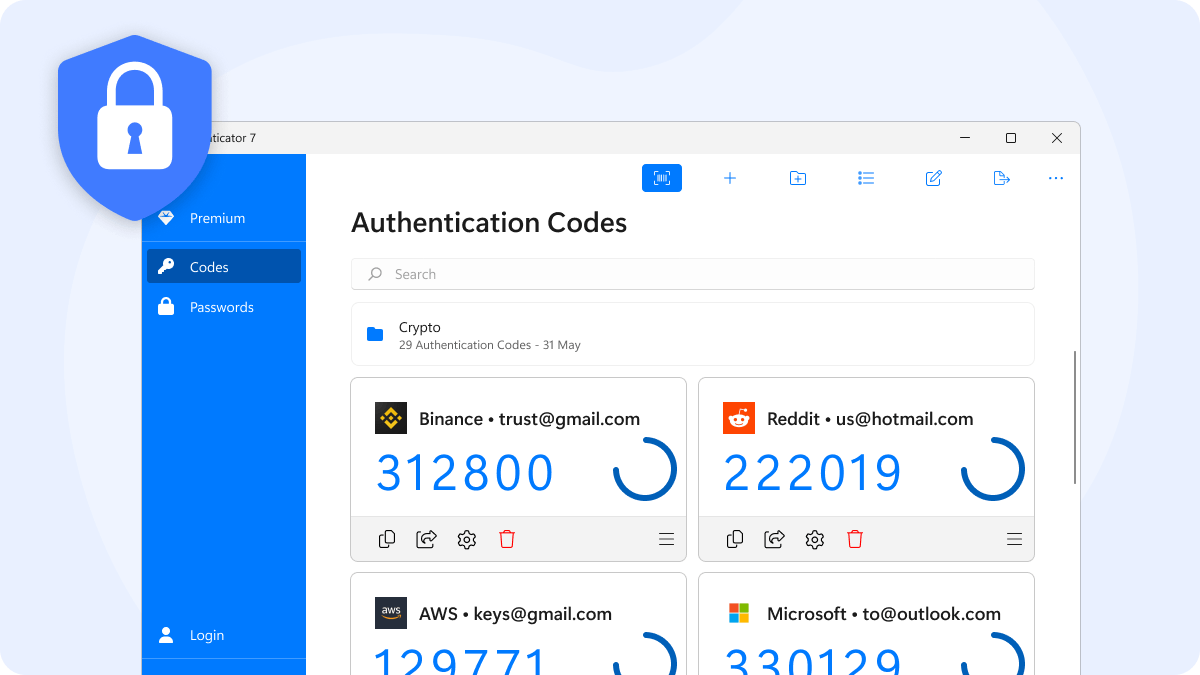
Task: Click the Binance countdown progress ring
Action: coord(645,469)
